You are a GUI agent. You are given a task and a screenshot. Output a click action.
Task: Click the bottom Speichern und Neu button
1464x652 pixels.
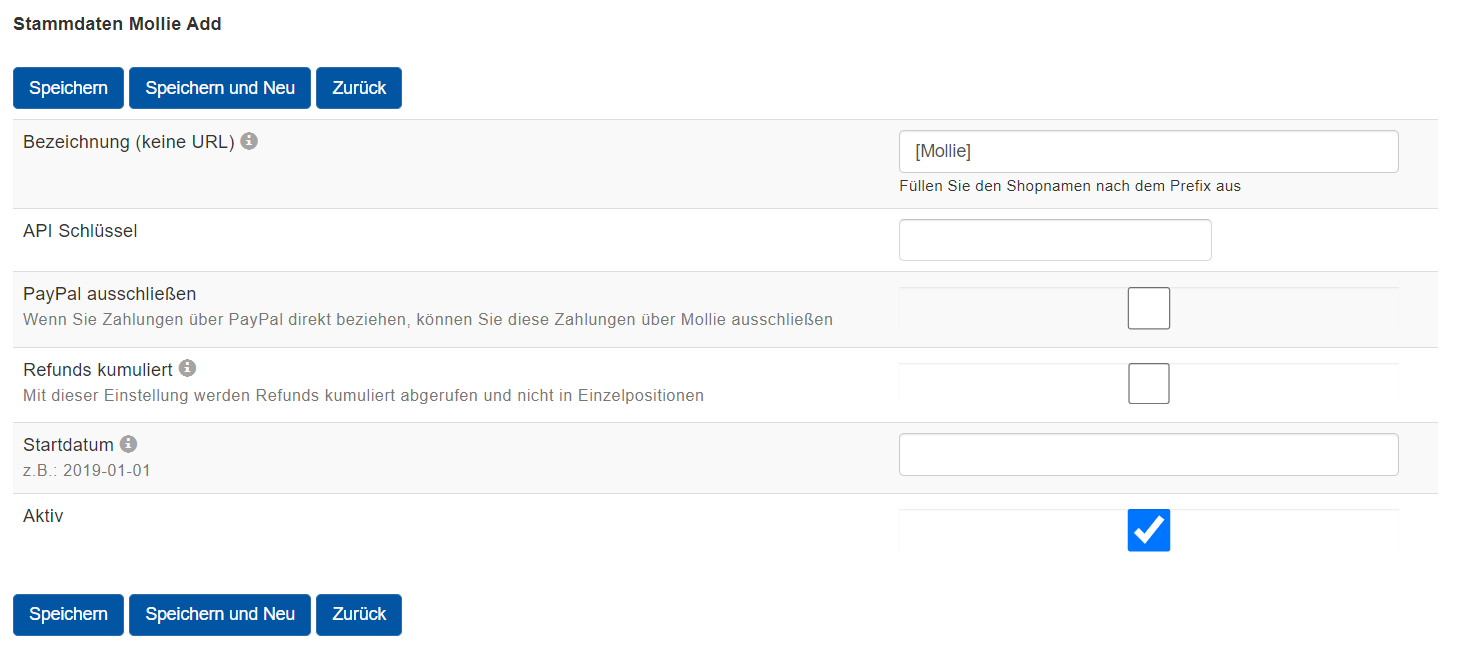pyautogui.click(x=220, y=615)
